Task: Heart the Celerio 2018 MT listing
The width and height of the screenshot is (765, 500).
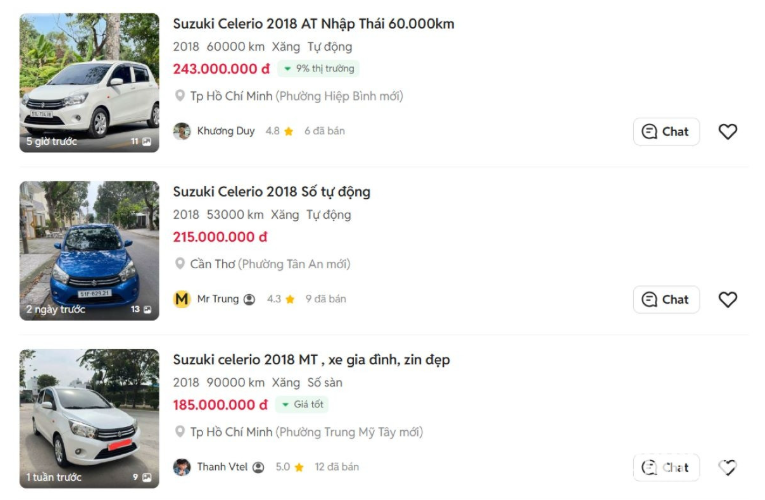Action: point(728,467)
